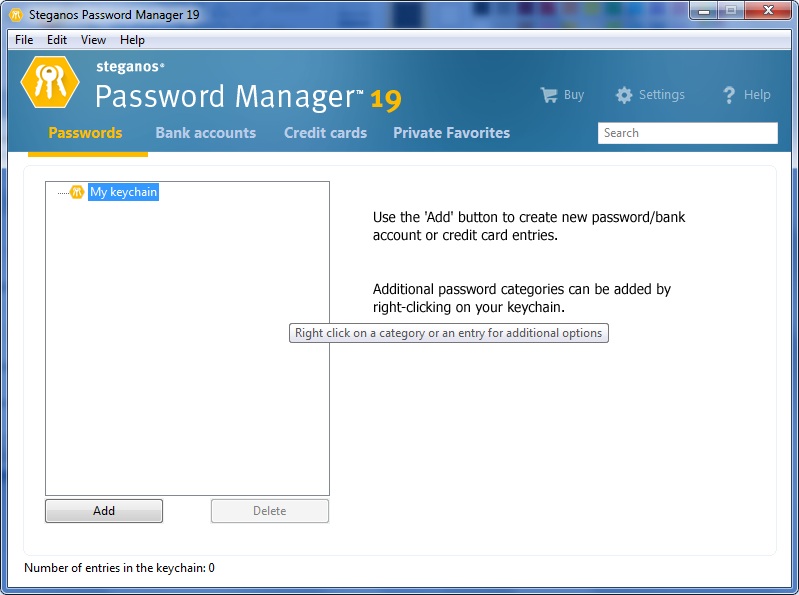Select the My keychain tree item

(x=123, y=192)
